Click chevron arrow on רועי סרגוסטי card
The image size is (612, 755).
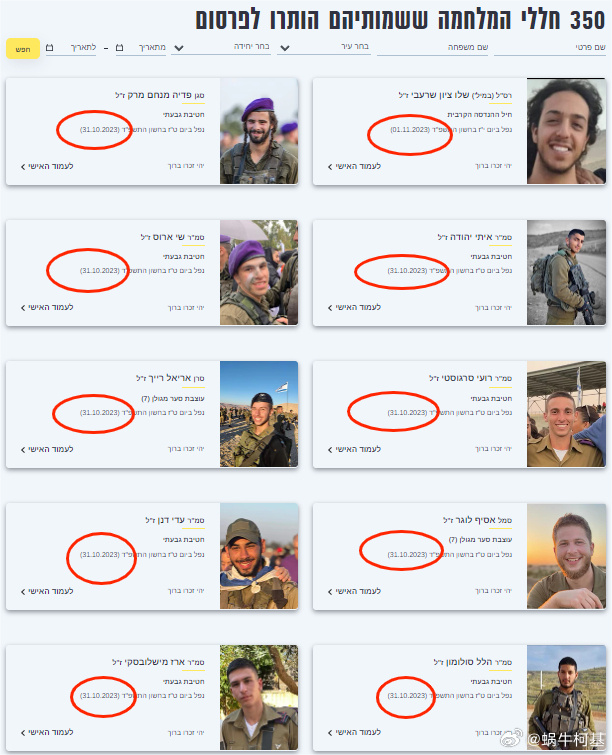pos(330,450)
